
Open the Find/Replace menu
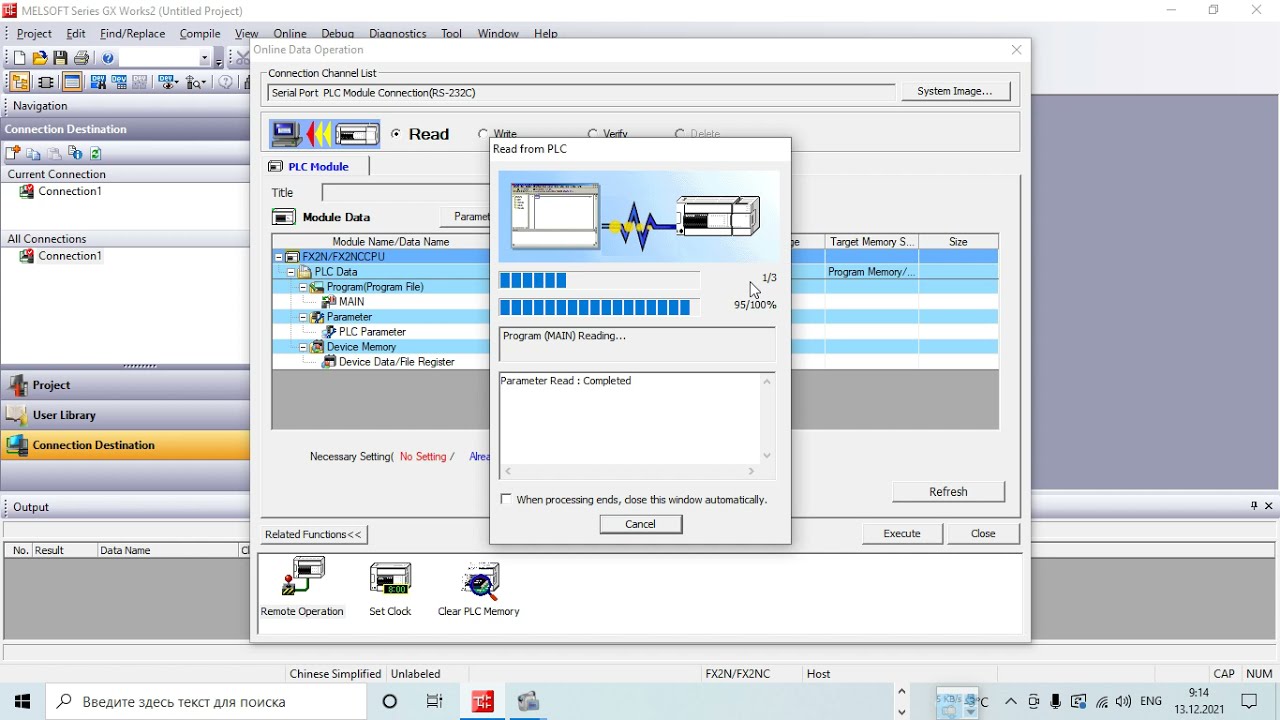pos(133,33)
